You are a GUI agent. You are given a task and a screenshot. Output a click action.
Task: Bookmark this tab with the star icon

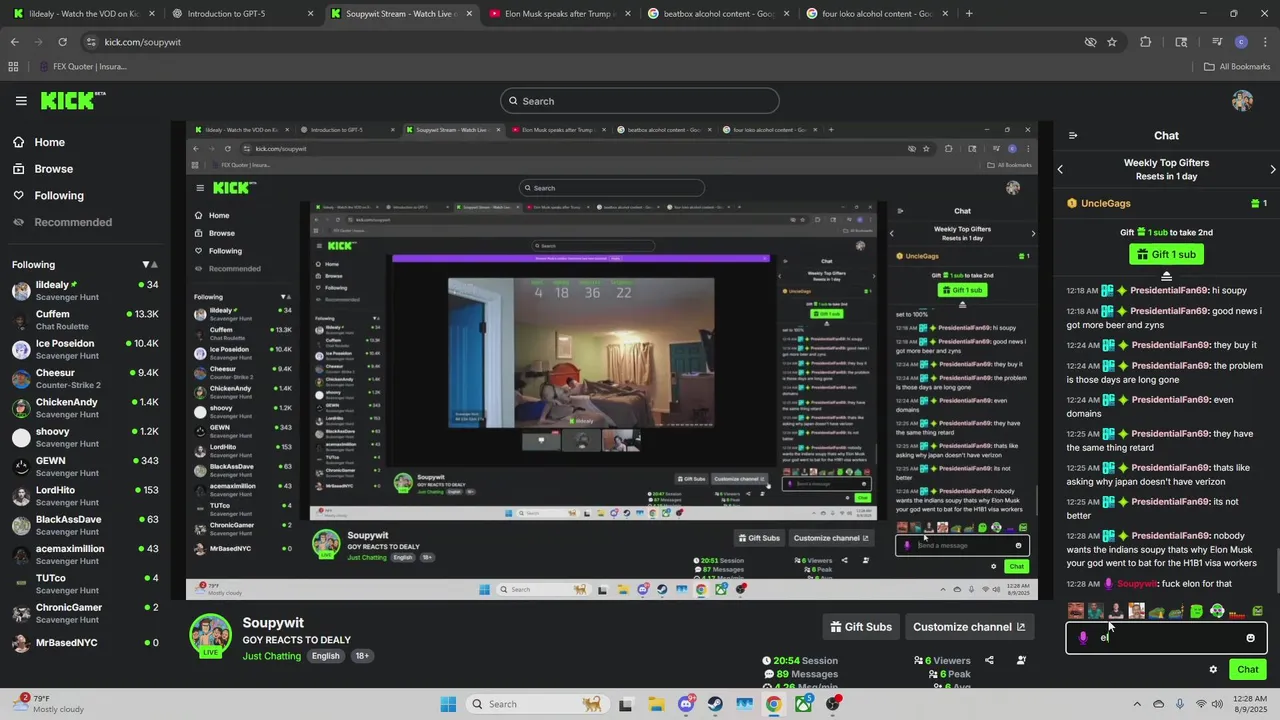pyautogui.click(x=1112, y=42)
